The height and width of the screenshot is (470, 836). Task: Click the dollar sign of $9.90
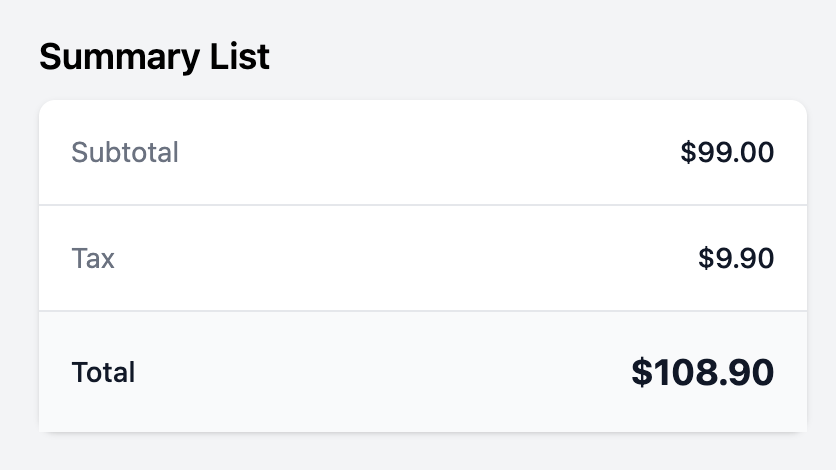pyautogui.click(x=705, y=258)
